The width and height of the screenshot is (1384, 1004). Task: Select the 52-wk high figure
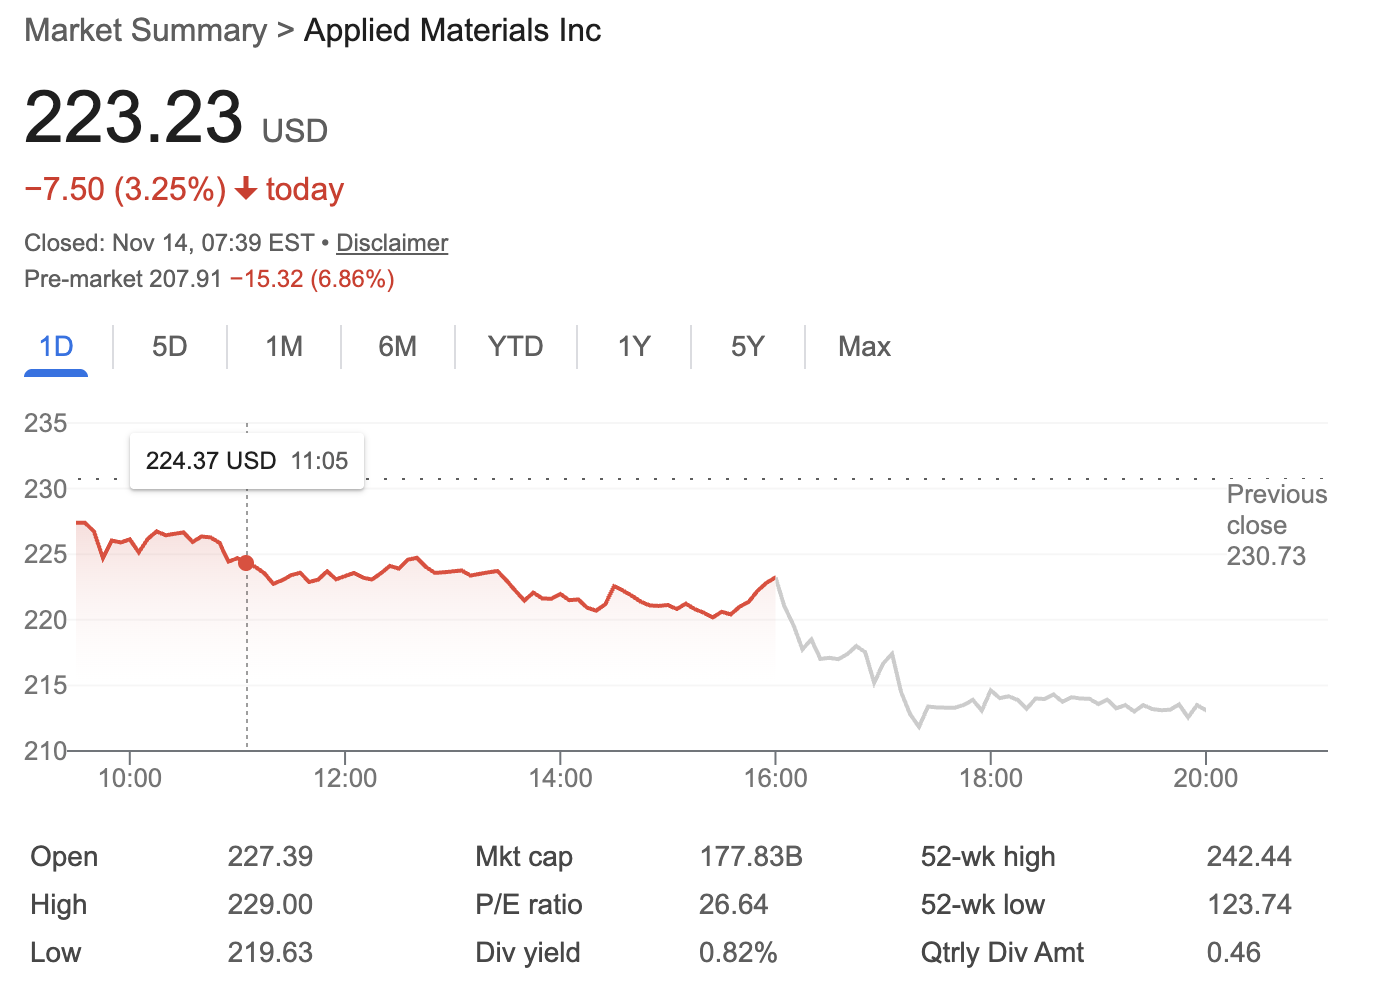click(x=1248, y=857)
